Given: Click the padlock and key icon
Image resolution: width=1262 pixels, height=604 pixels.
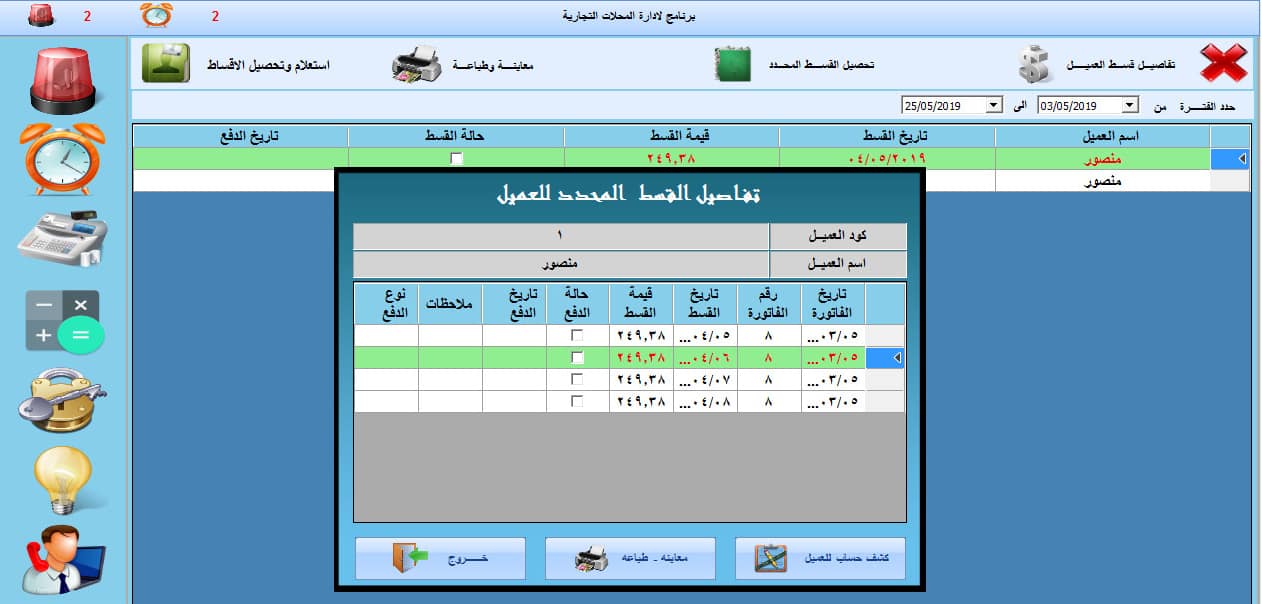Looking at the screenshot, I should (62, 399).
